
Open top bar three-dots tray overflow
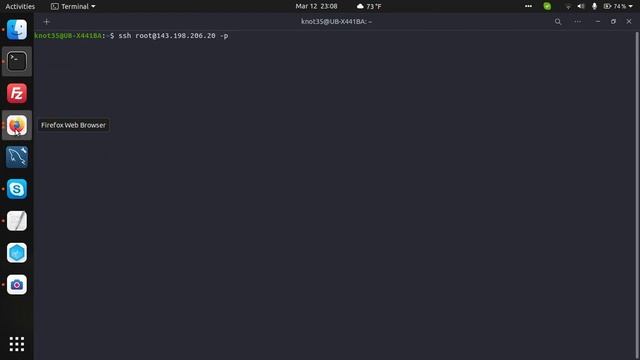(528, 6)
